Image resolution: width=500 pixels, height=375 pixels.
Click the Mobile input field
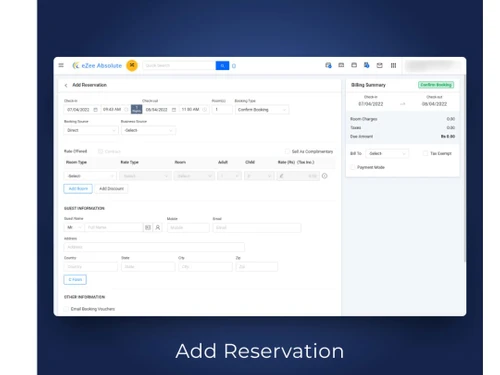pyautogui.click(x=188, y=227)
